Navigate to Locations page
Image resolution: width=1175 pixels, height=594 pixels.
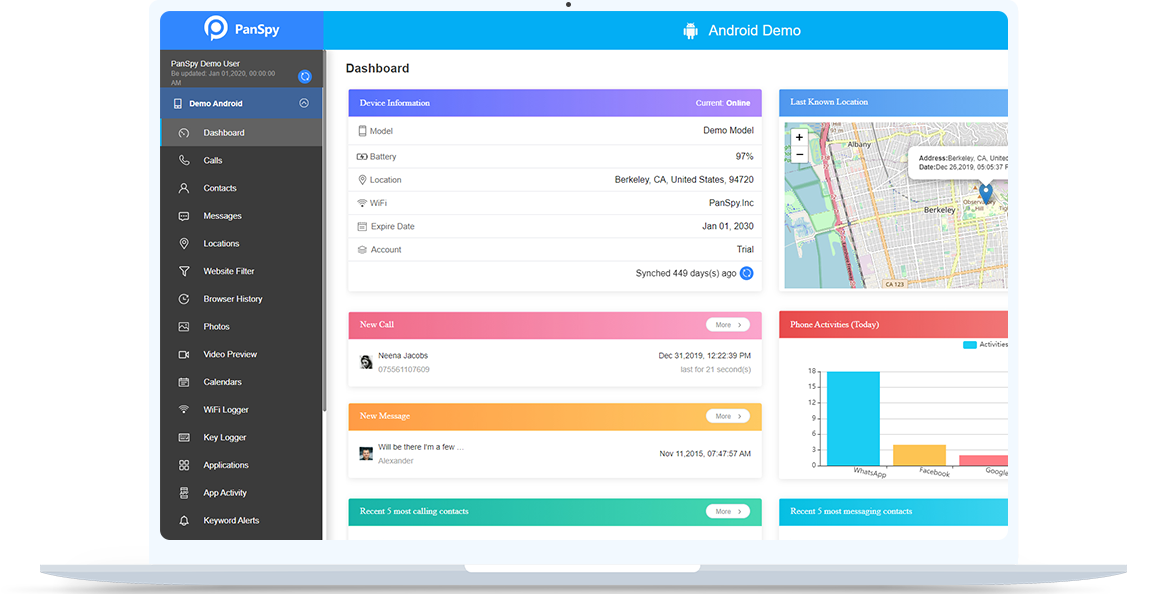pos(241,243)
